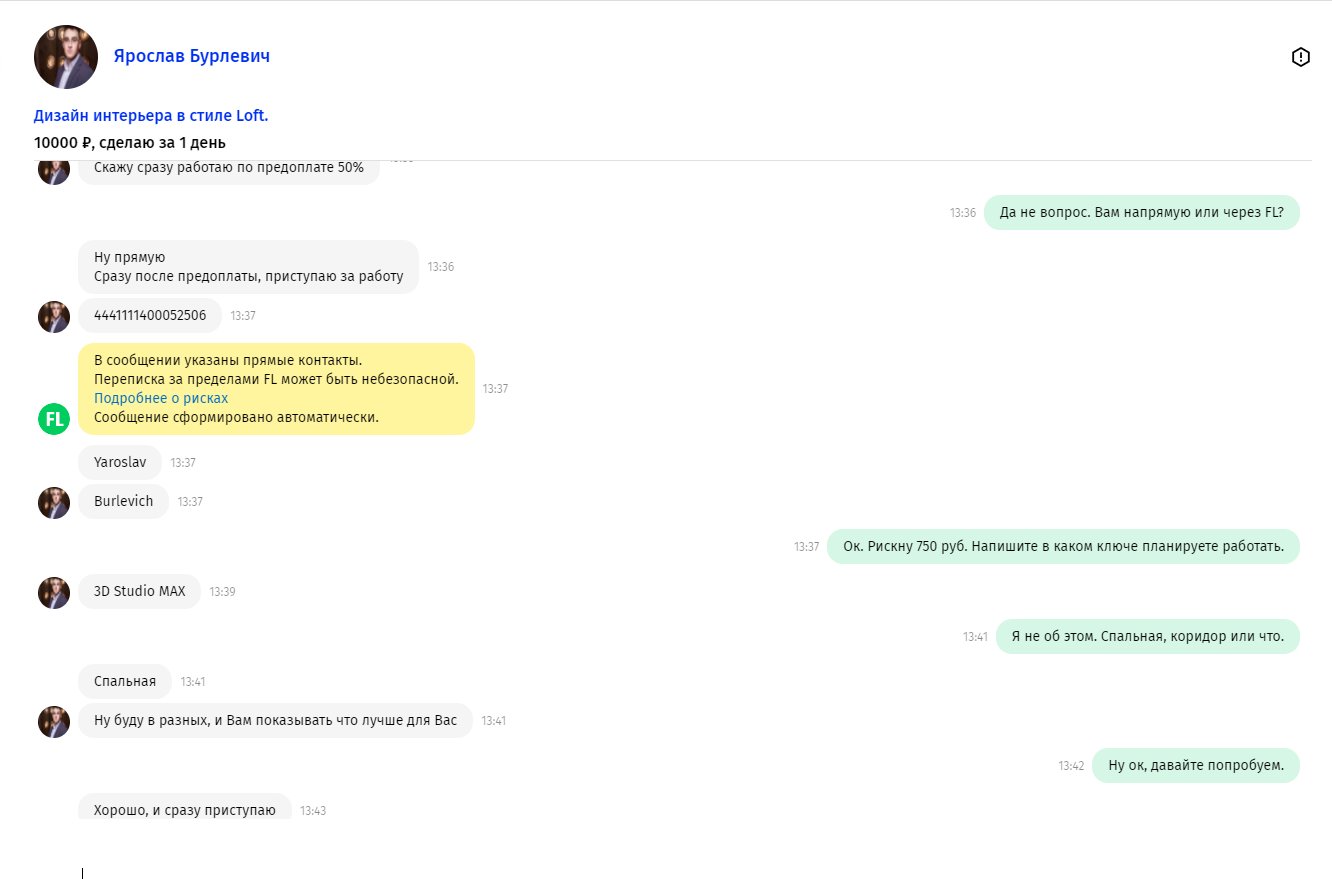
Task: Click the Рискну 750 руб outgoing message
Action: pyautogui.click(x=1063, y=547)
